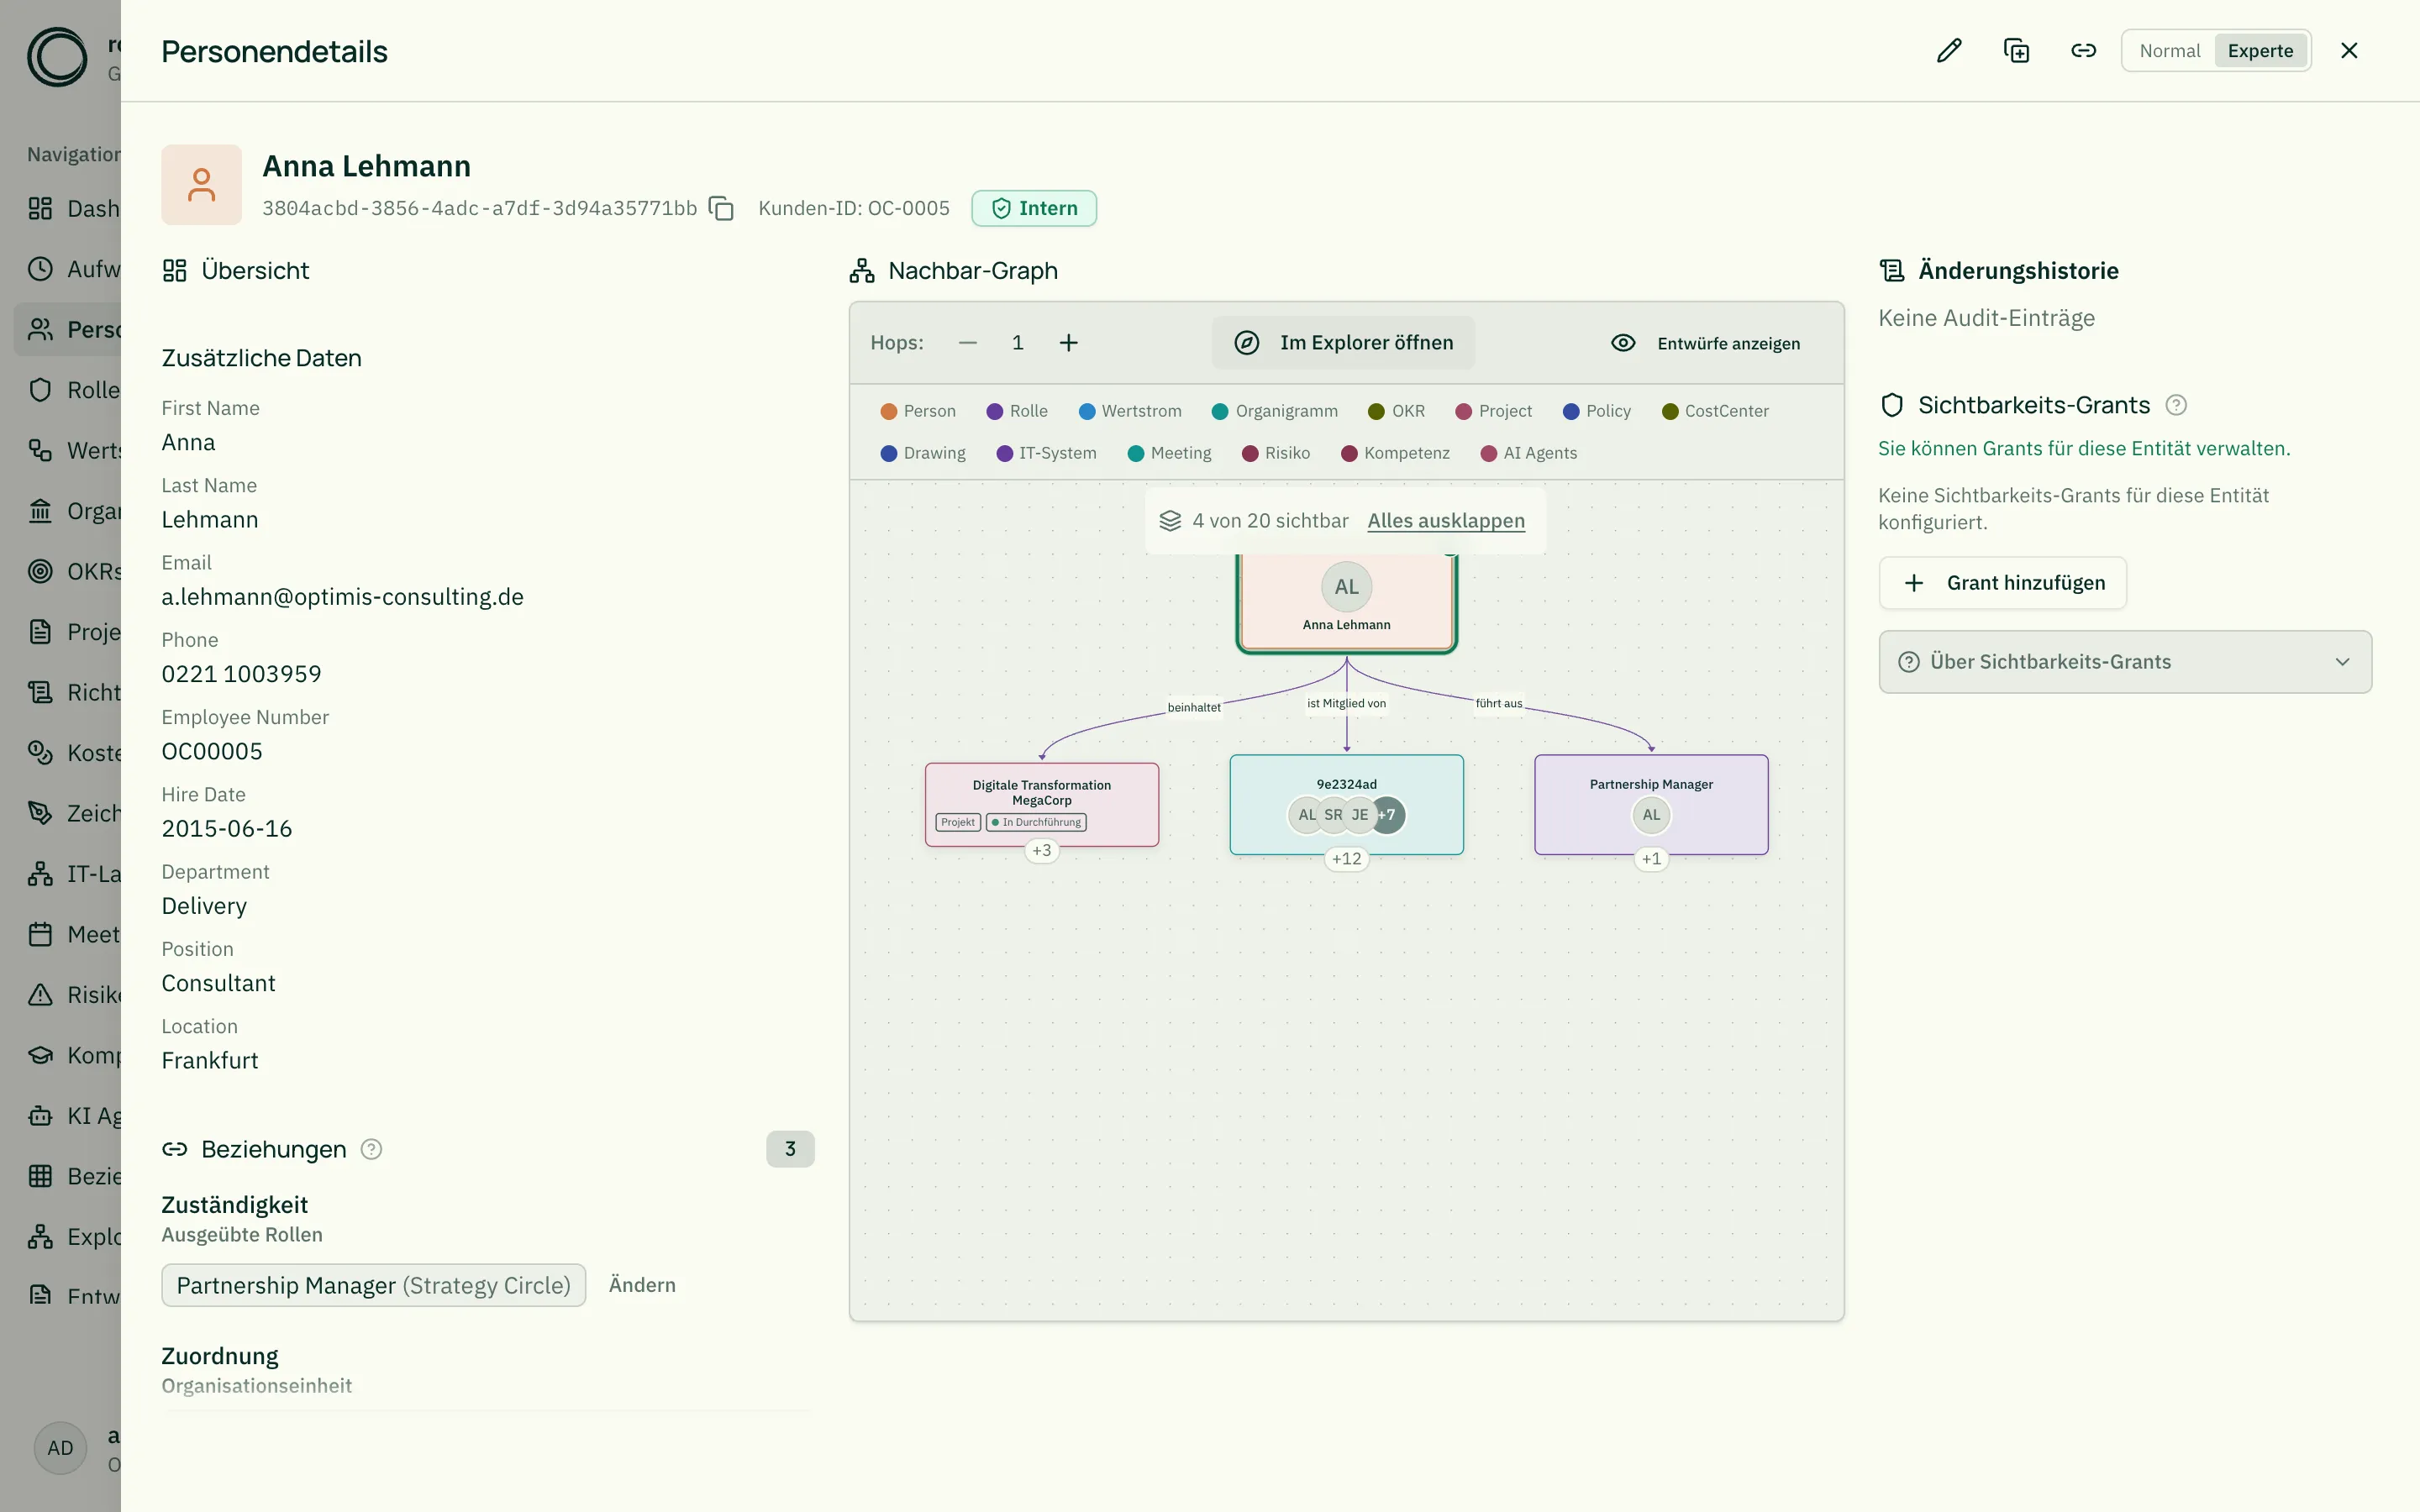Click the Intern badge

[x=1034, y=208]
